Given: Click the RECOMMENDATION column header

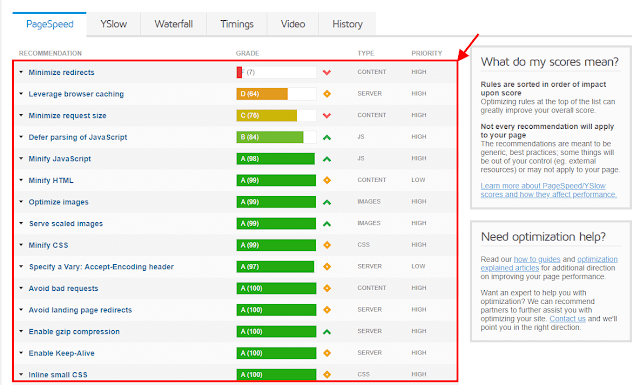Looking at the screenshot, I should pos(50,53).
